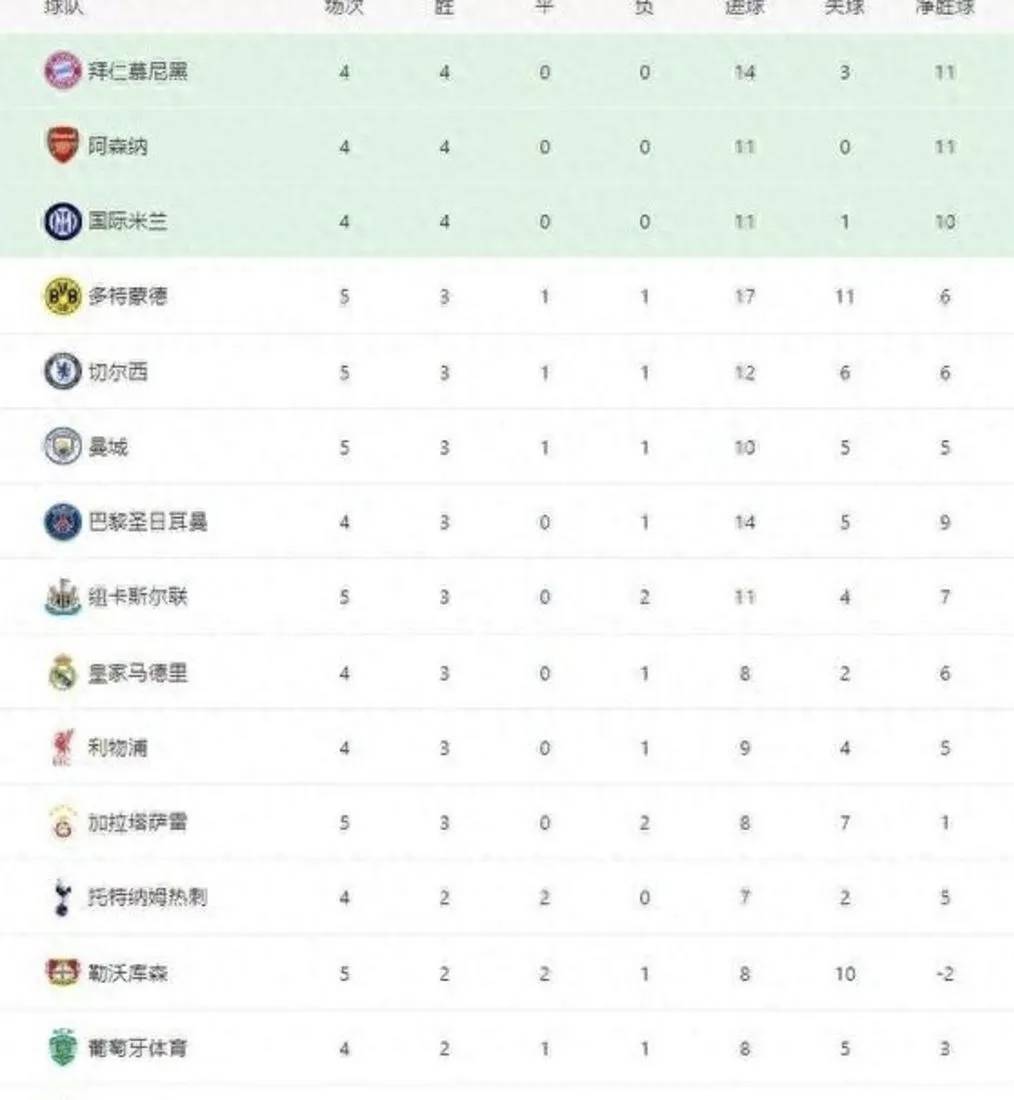1014x1100 pixels.
Task: Click the Bayern Munich club crest
Action: pos(62,72)
